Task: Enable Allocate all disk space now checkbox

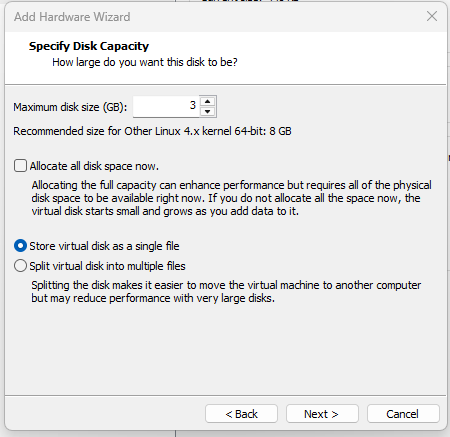Action: click(x=20, y=166)
